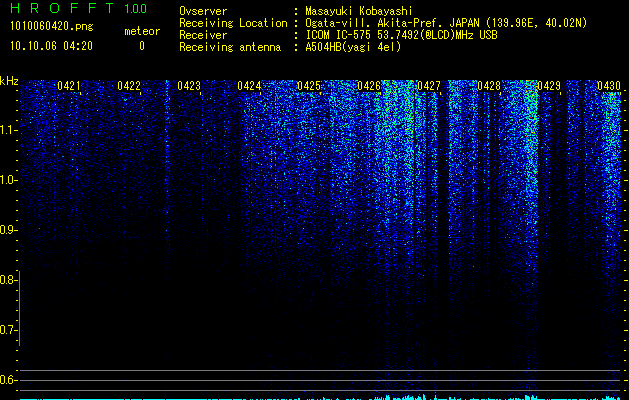
Task: Click the 0.7 kHz axis label
Action: 8,330
